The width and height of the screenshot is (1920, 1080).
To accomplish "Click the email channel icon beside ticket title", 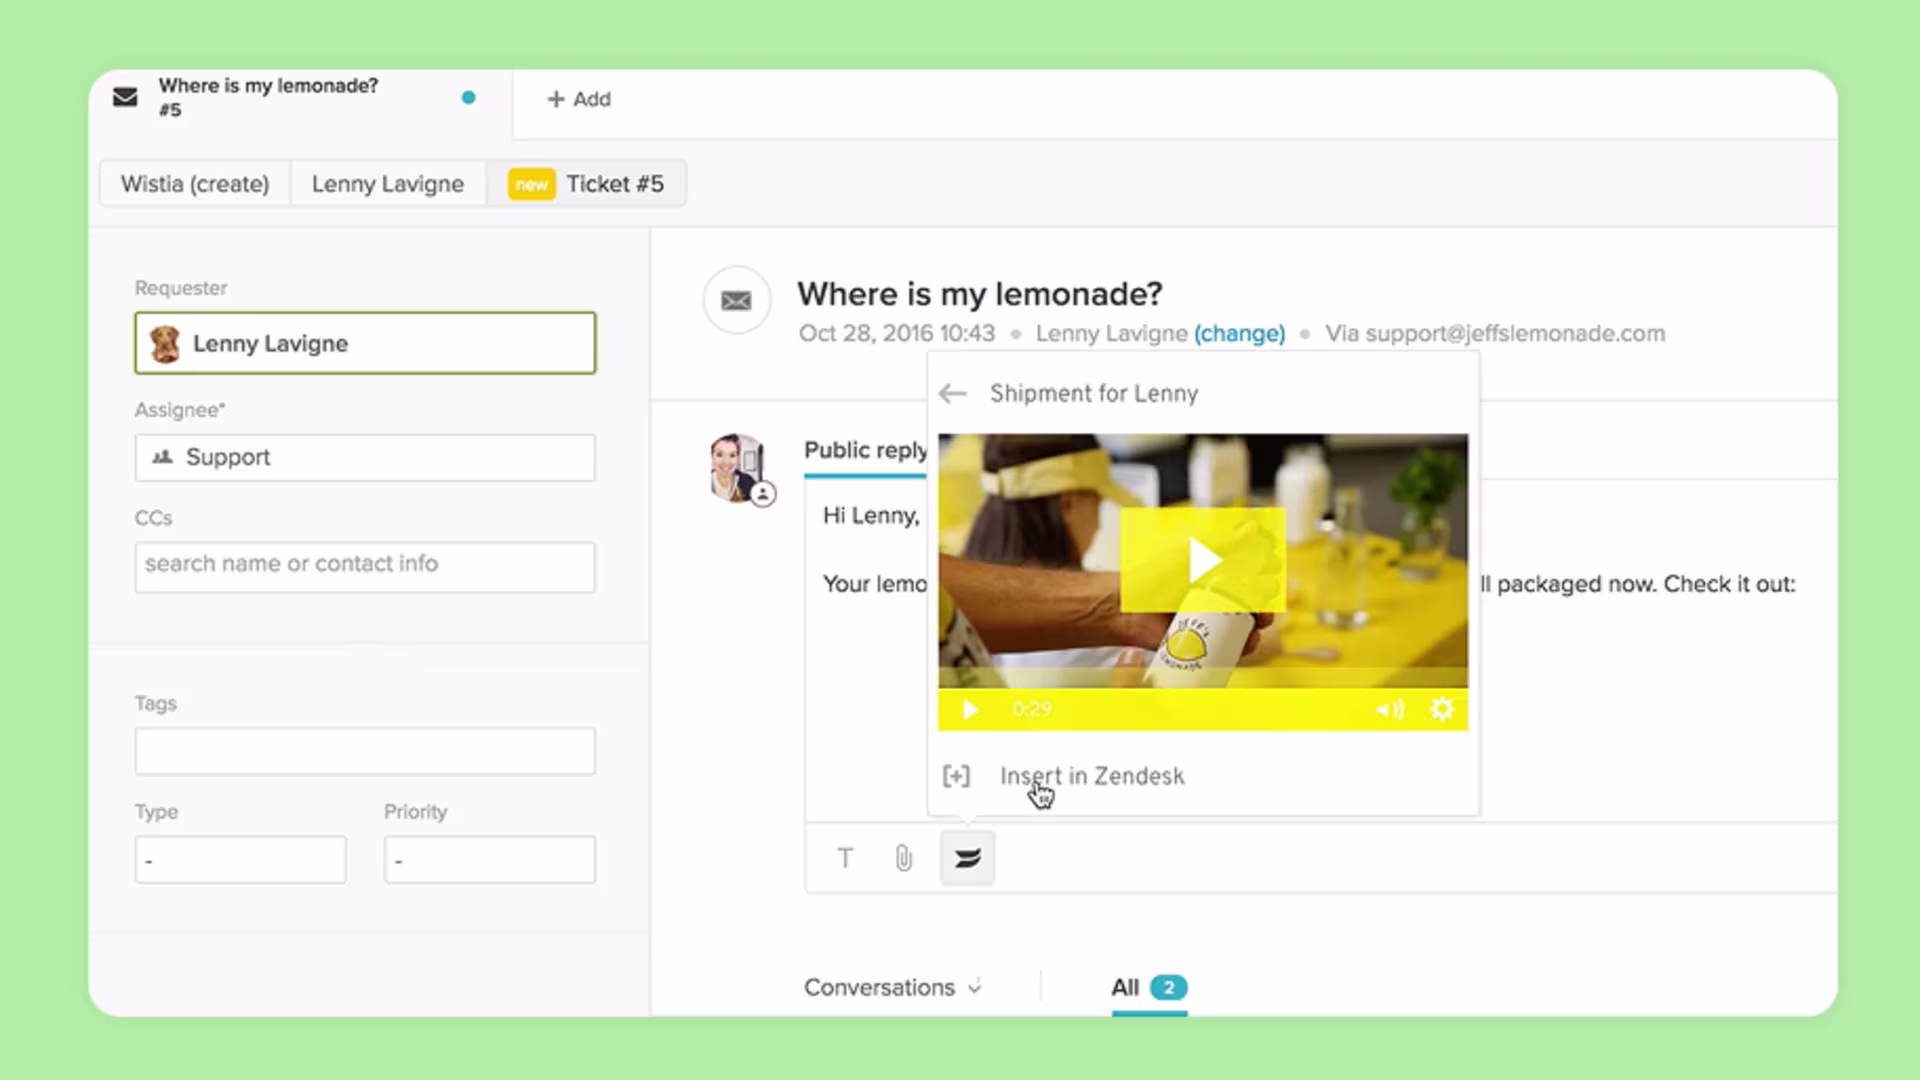I will (x=737, y=300).
